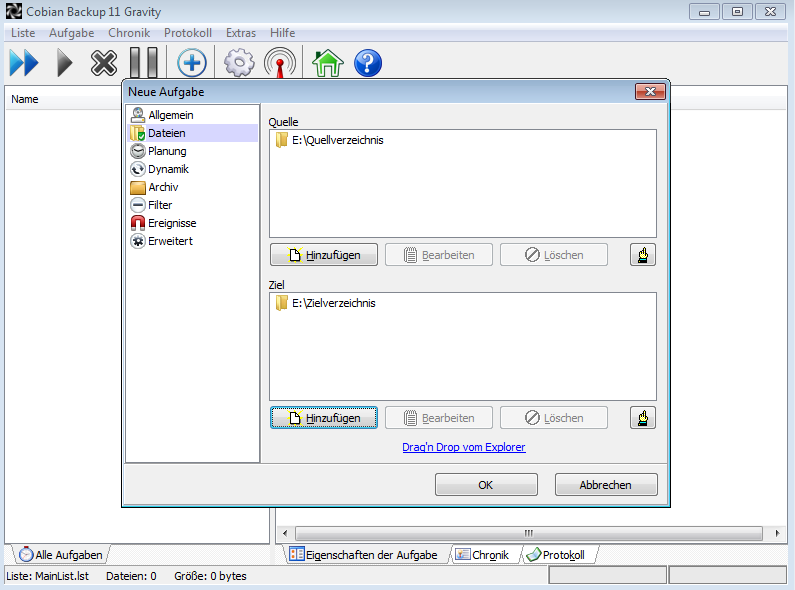The width and height of the screenshot is (795, 590).
Task: Maximize the Cobian Backup window
Action: click(x=737, y=12)
